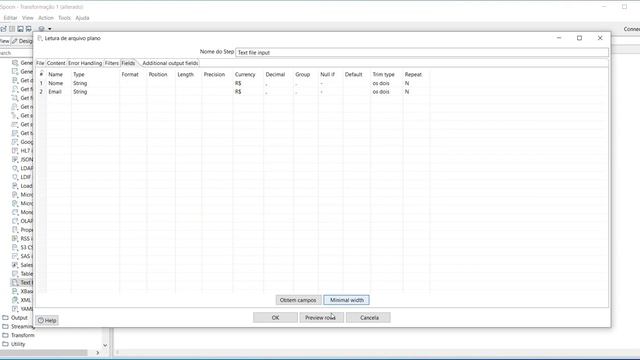Expand the Streaming folder in steps tree

point(5,327)
